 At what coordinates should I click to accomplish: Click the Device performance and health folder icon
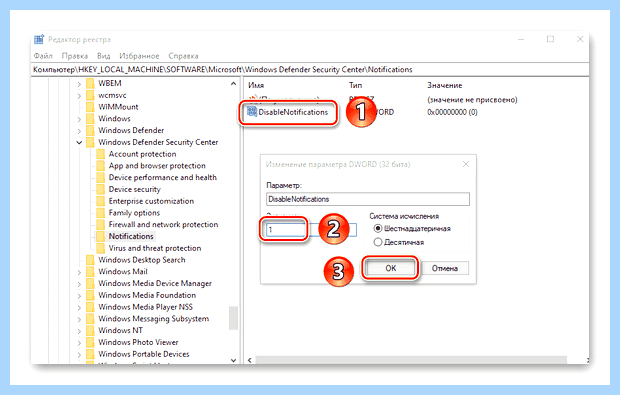100,178
